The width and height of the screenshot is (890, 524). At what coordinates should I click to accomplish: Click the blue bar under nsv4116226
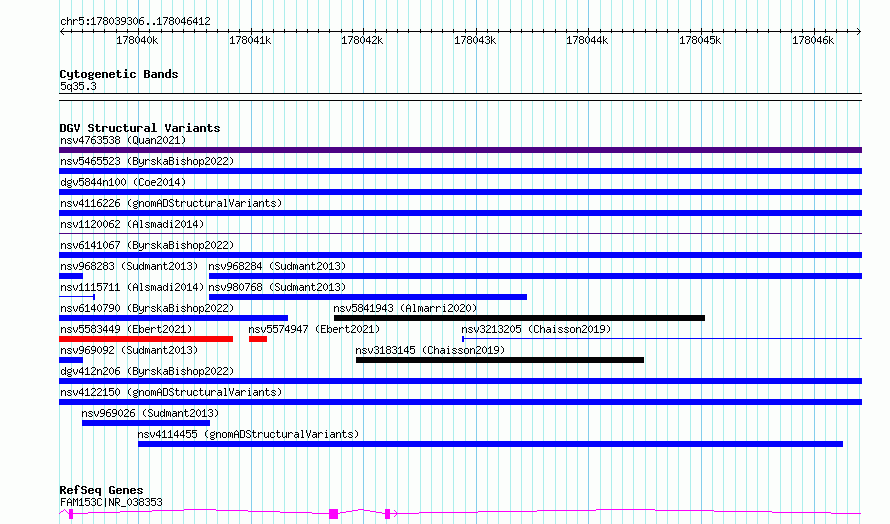point(460,213)
